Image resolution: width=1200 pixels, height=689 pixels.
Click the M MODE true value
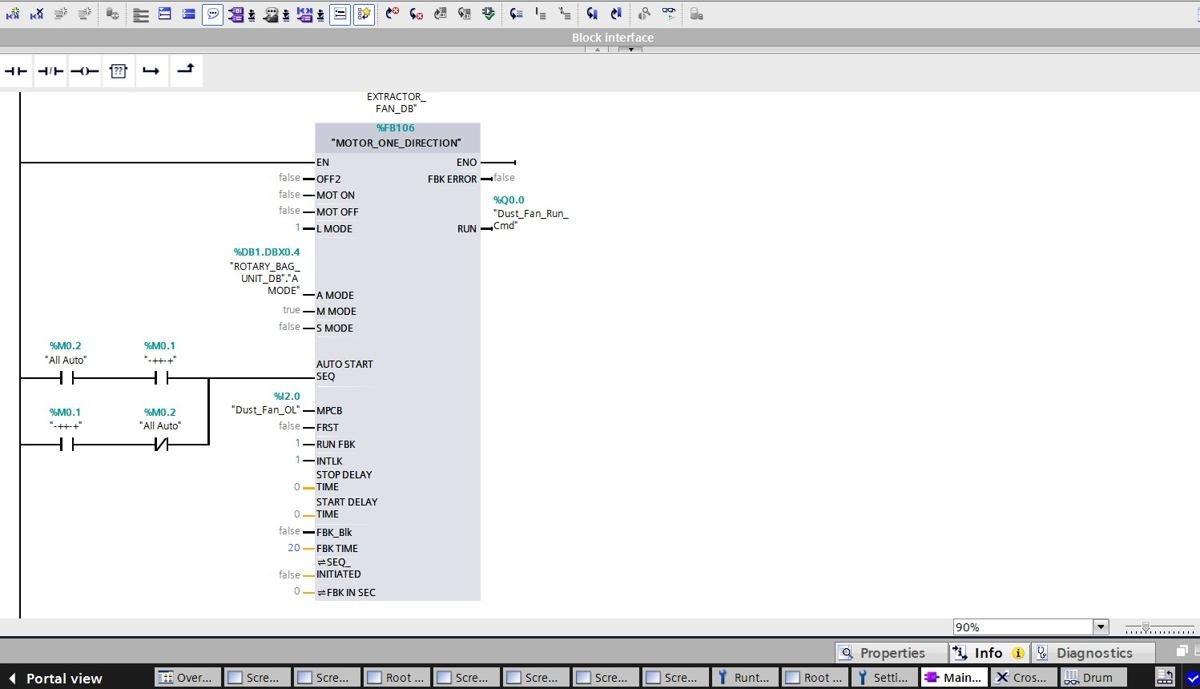pyautogui.click(x=291, y=310)
